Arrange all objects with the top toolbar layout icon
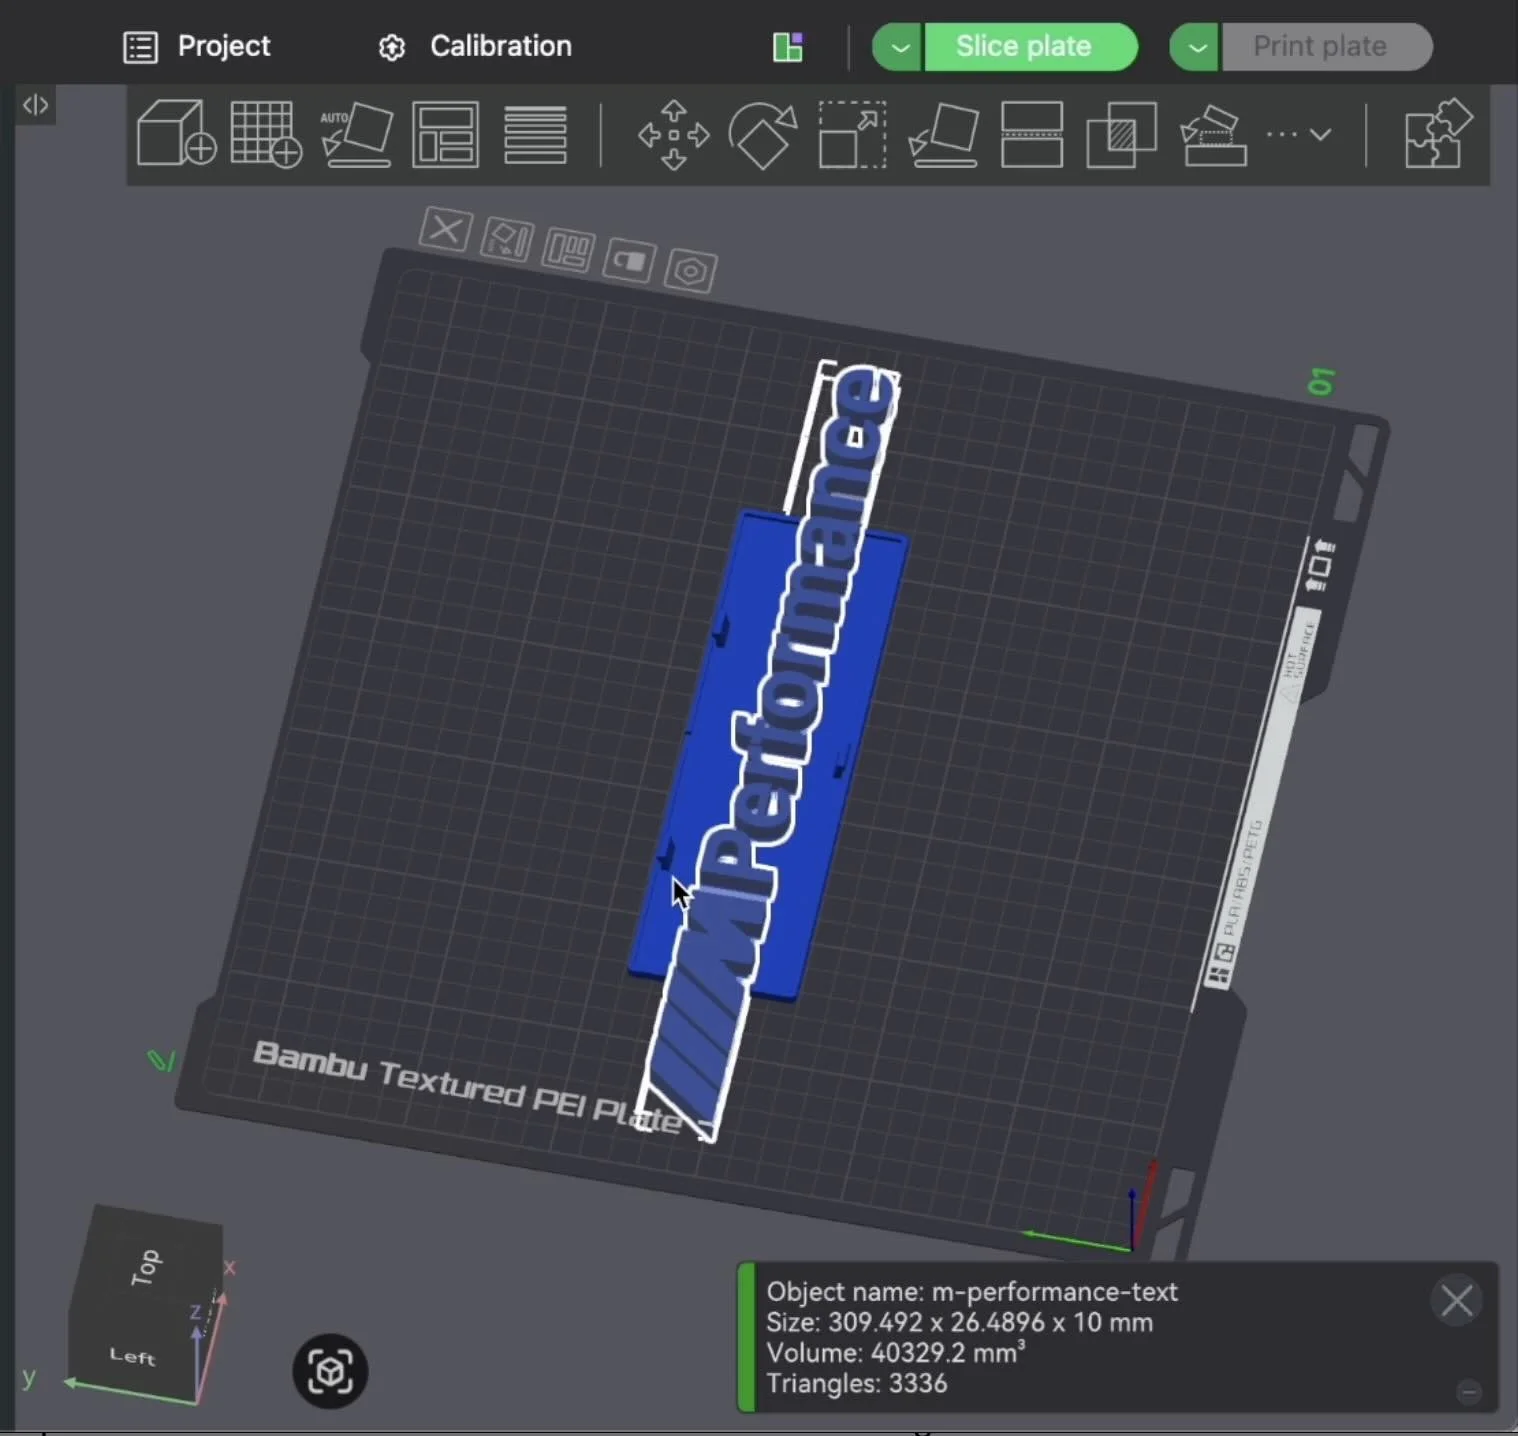Image resolution: width=1518 pixels, height=1436 pixels. point(445,133)
